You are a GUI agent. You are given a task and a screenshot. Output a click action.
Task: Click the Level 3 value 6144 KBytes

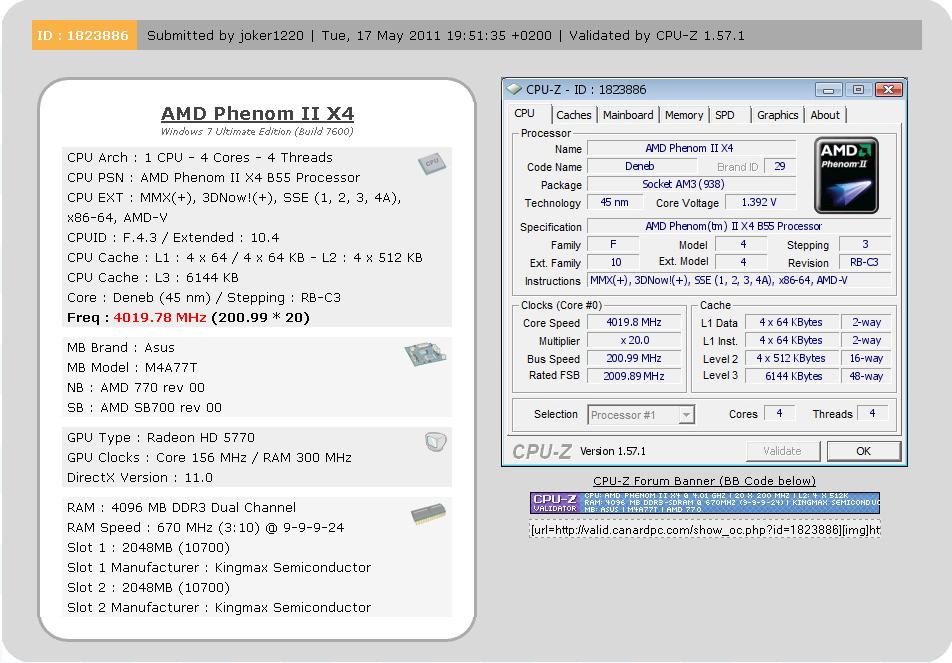(792, 376)
